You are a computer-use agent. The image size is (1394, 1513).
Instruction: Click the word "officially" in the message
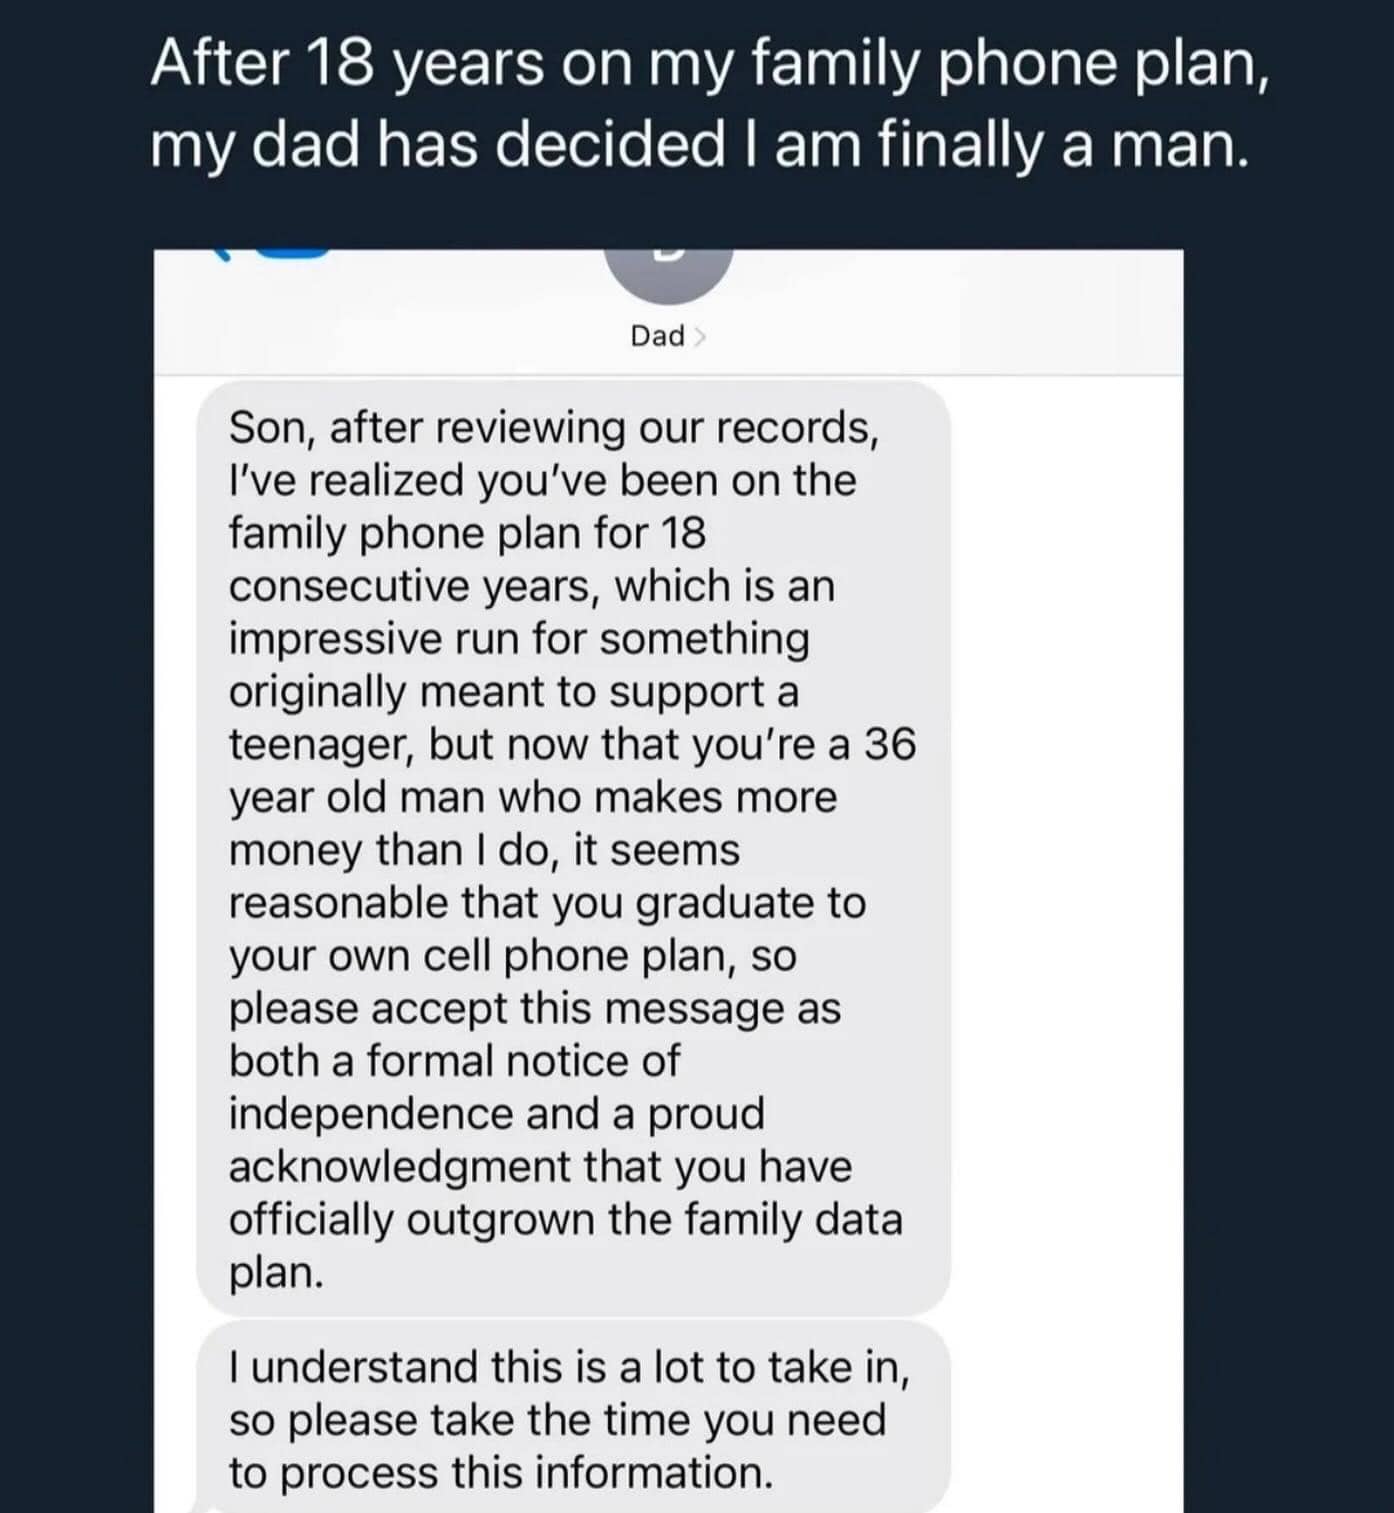click(x=311, y=1220)
